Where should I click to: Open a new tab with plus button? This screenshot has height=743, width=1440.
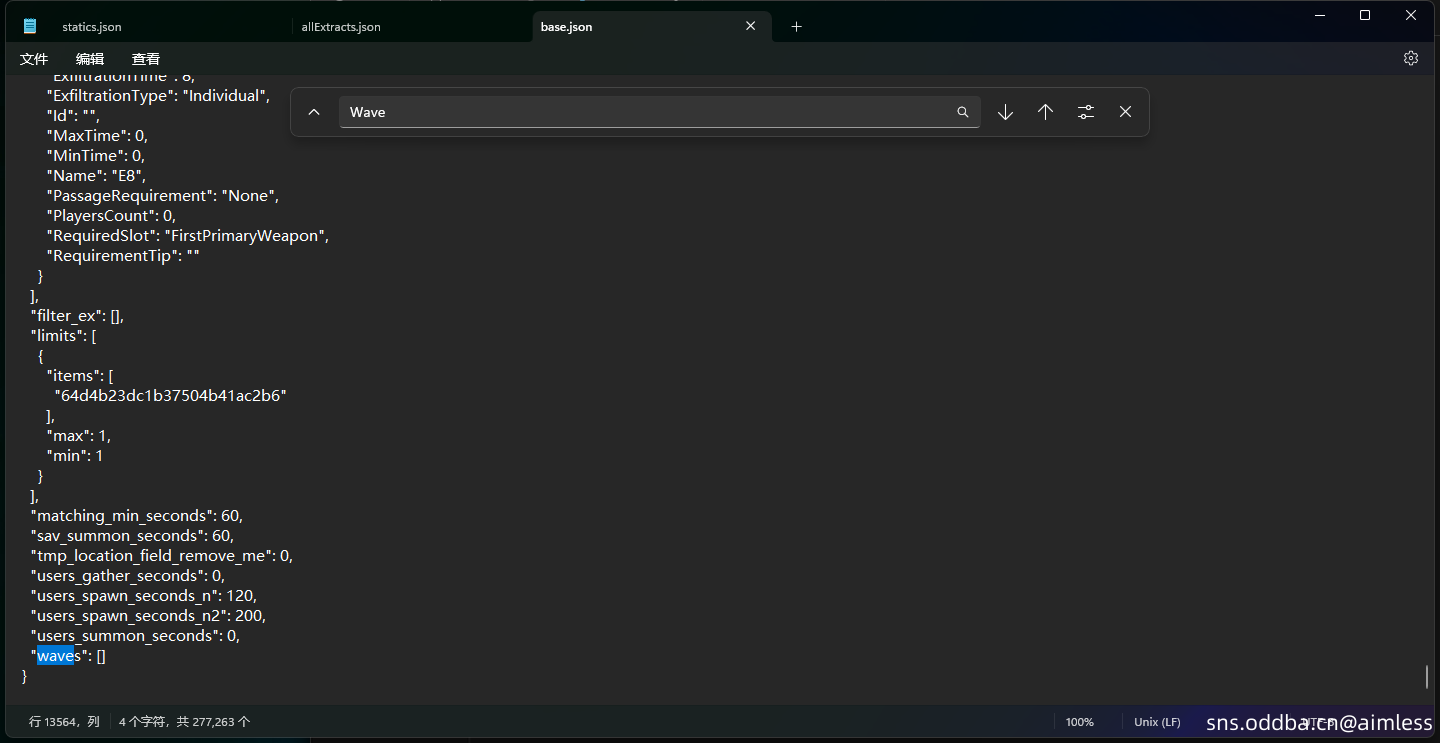click(x=796, y=27)
